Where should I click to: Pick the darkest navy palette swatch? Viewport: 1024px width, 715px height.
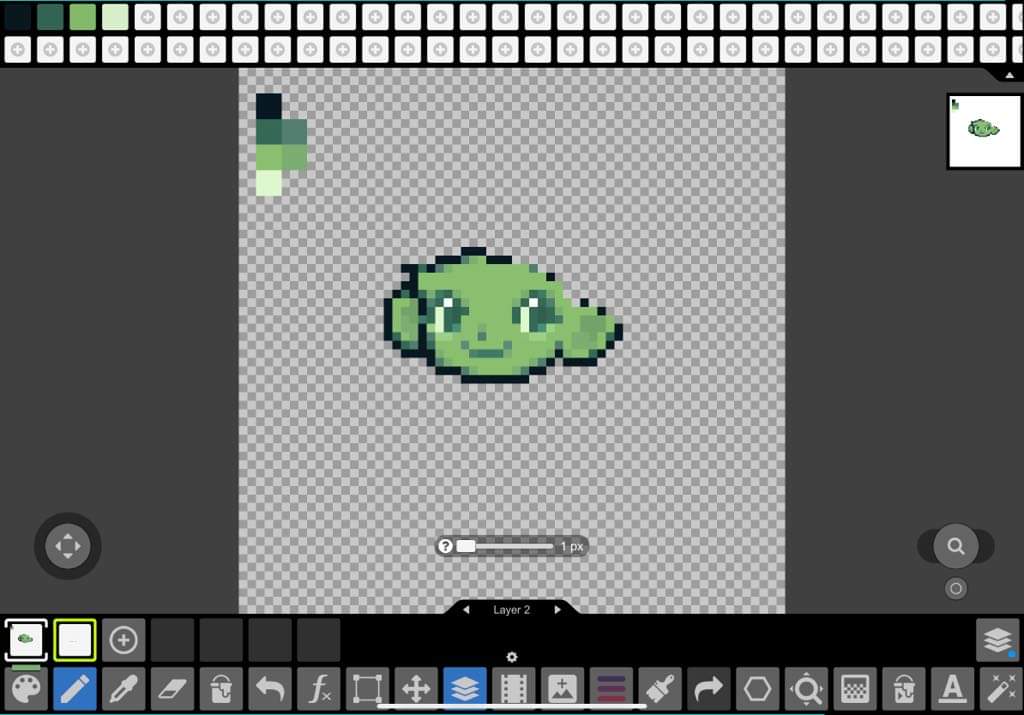18,17
